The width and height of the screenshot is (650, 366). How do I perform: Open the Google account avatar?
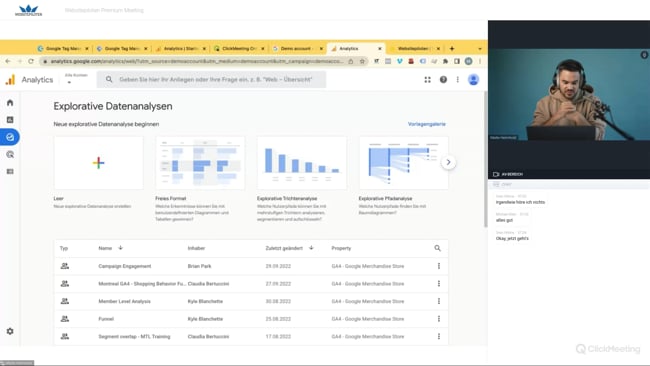[473, 80]
